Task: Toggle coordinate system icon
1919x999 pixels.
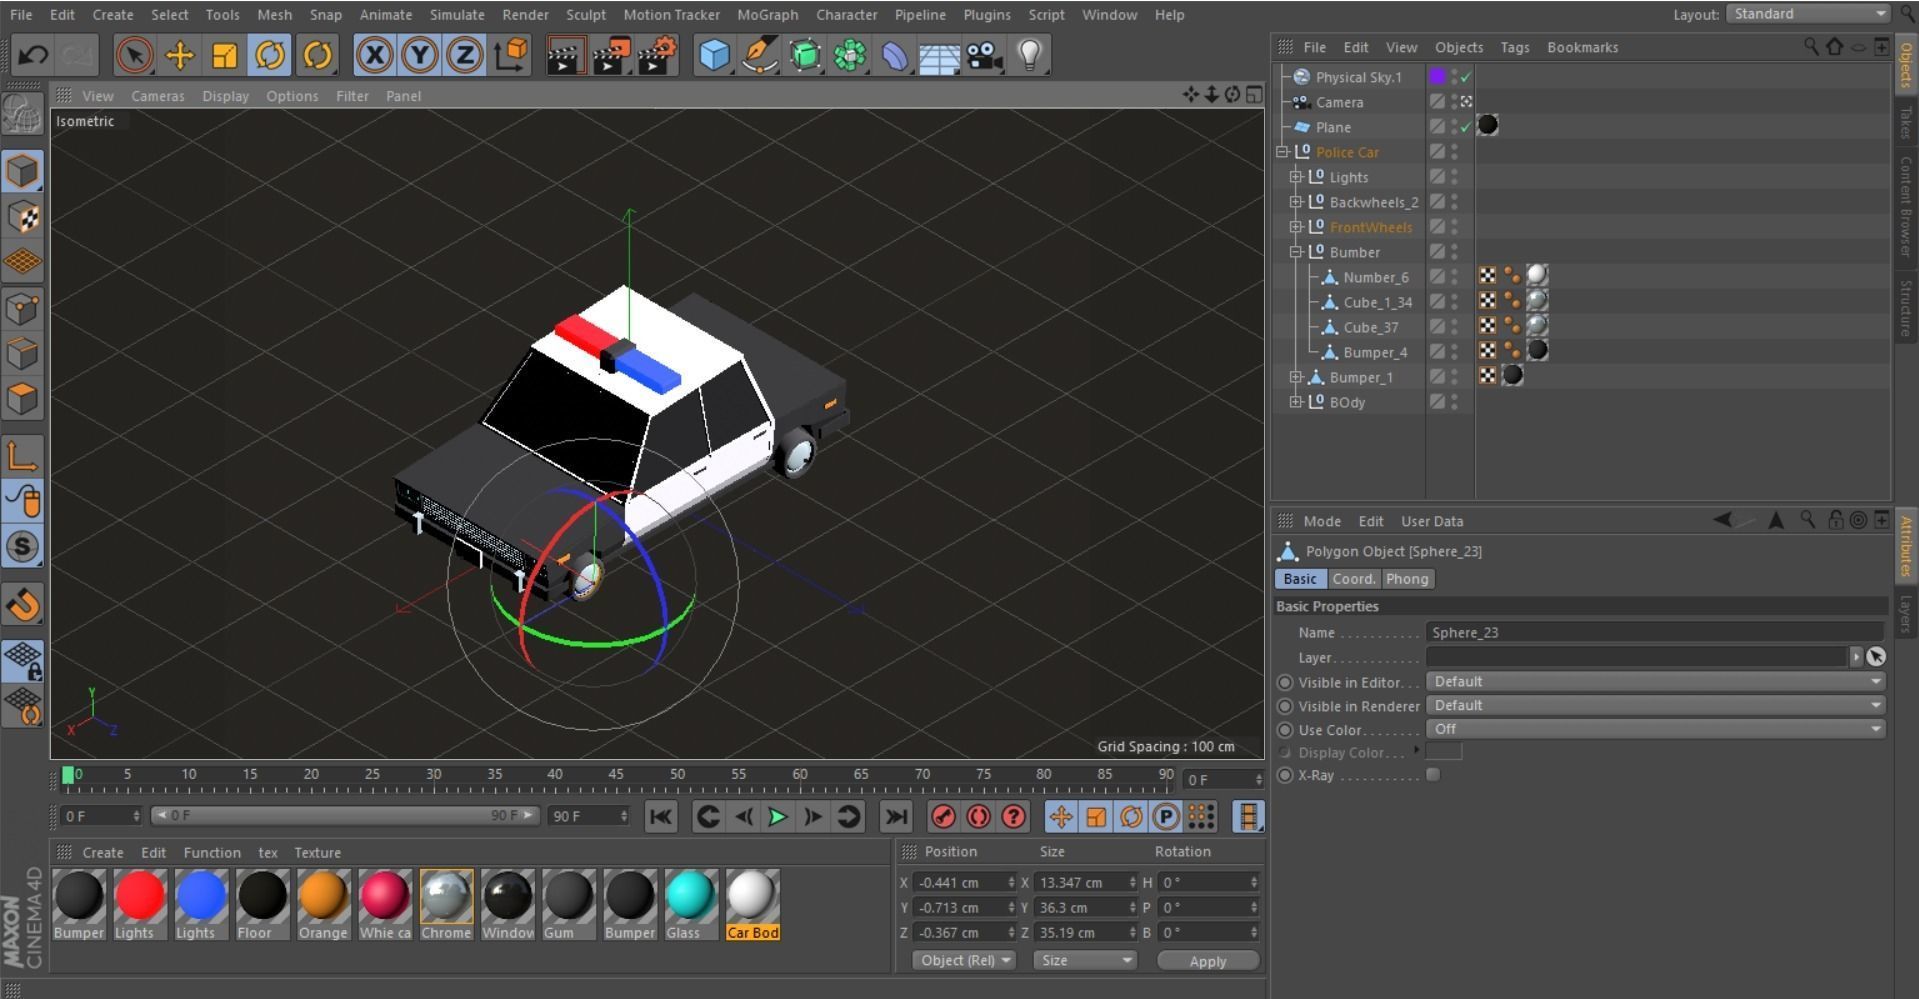Action: click(x=511, y=55)
